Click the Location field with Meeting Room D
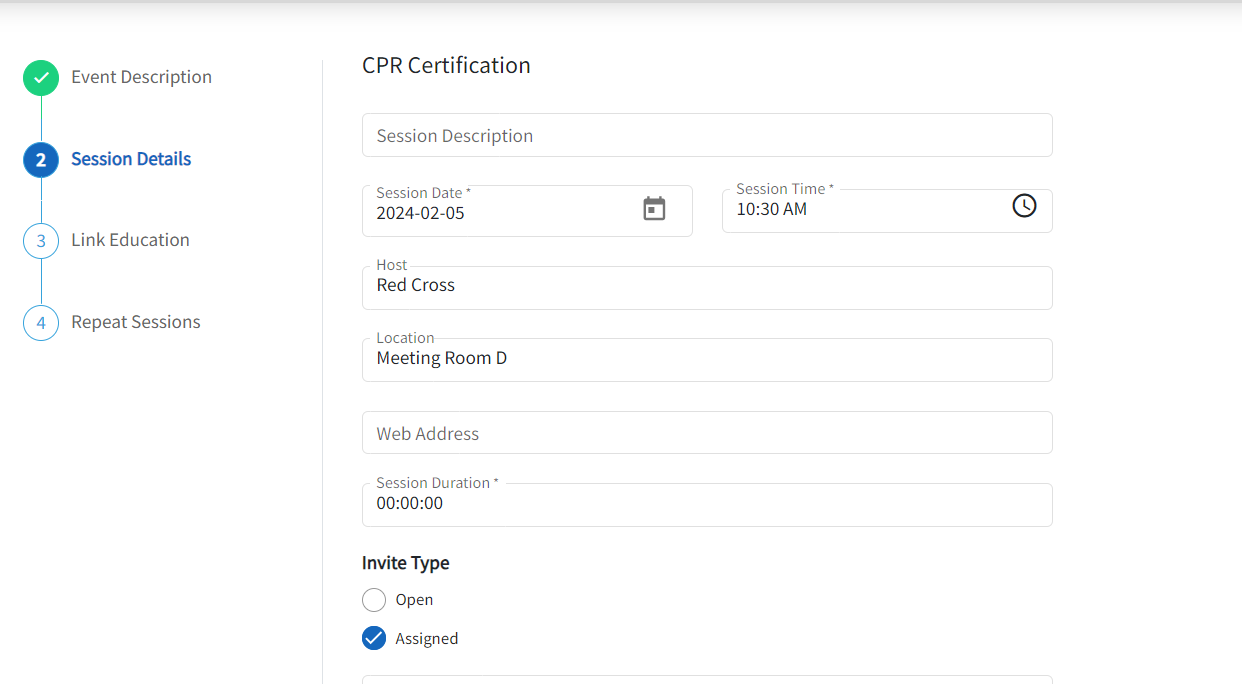 pos(706,359)
